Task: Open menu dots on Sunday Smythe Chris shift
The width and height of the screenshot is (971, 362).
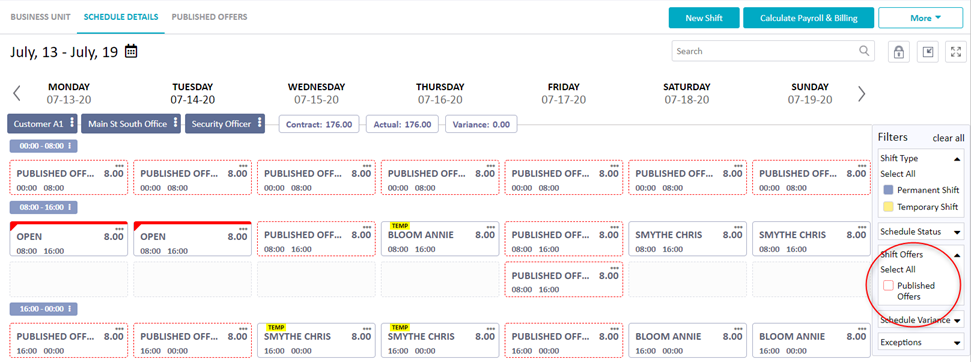Action: [x=863, y=227]
